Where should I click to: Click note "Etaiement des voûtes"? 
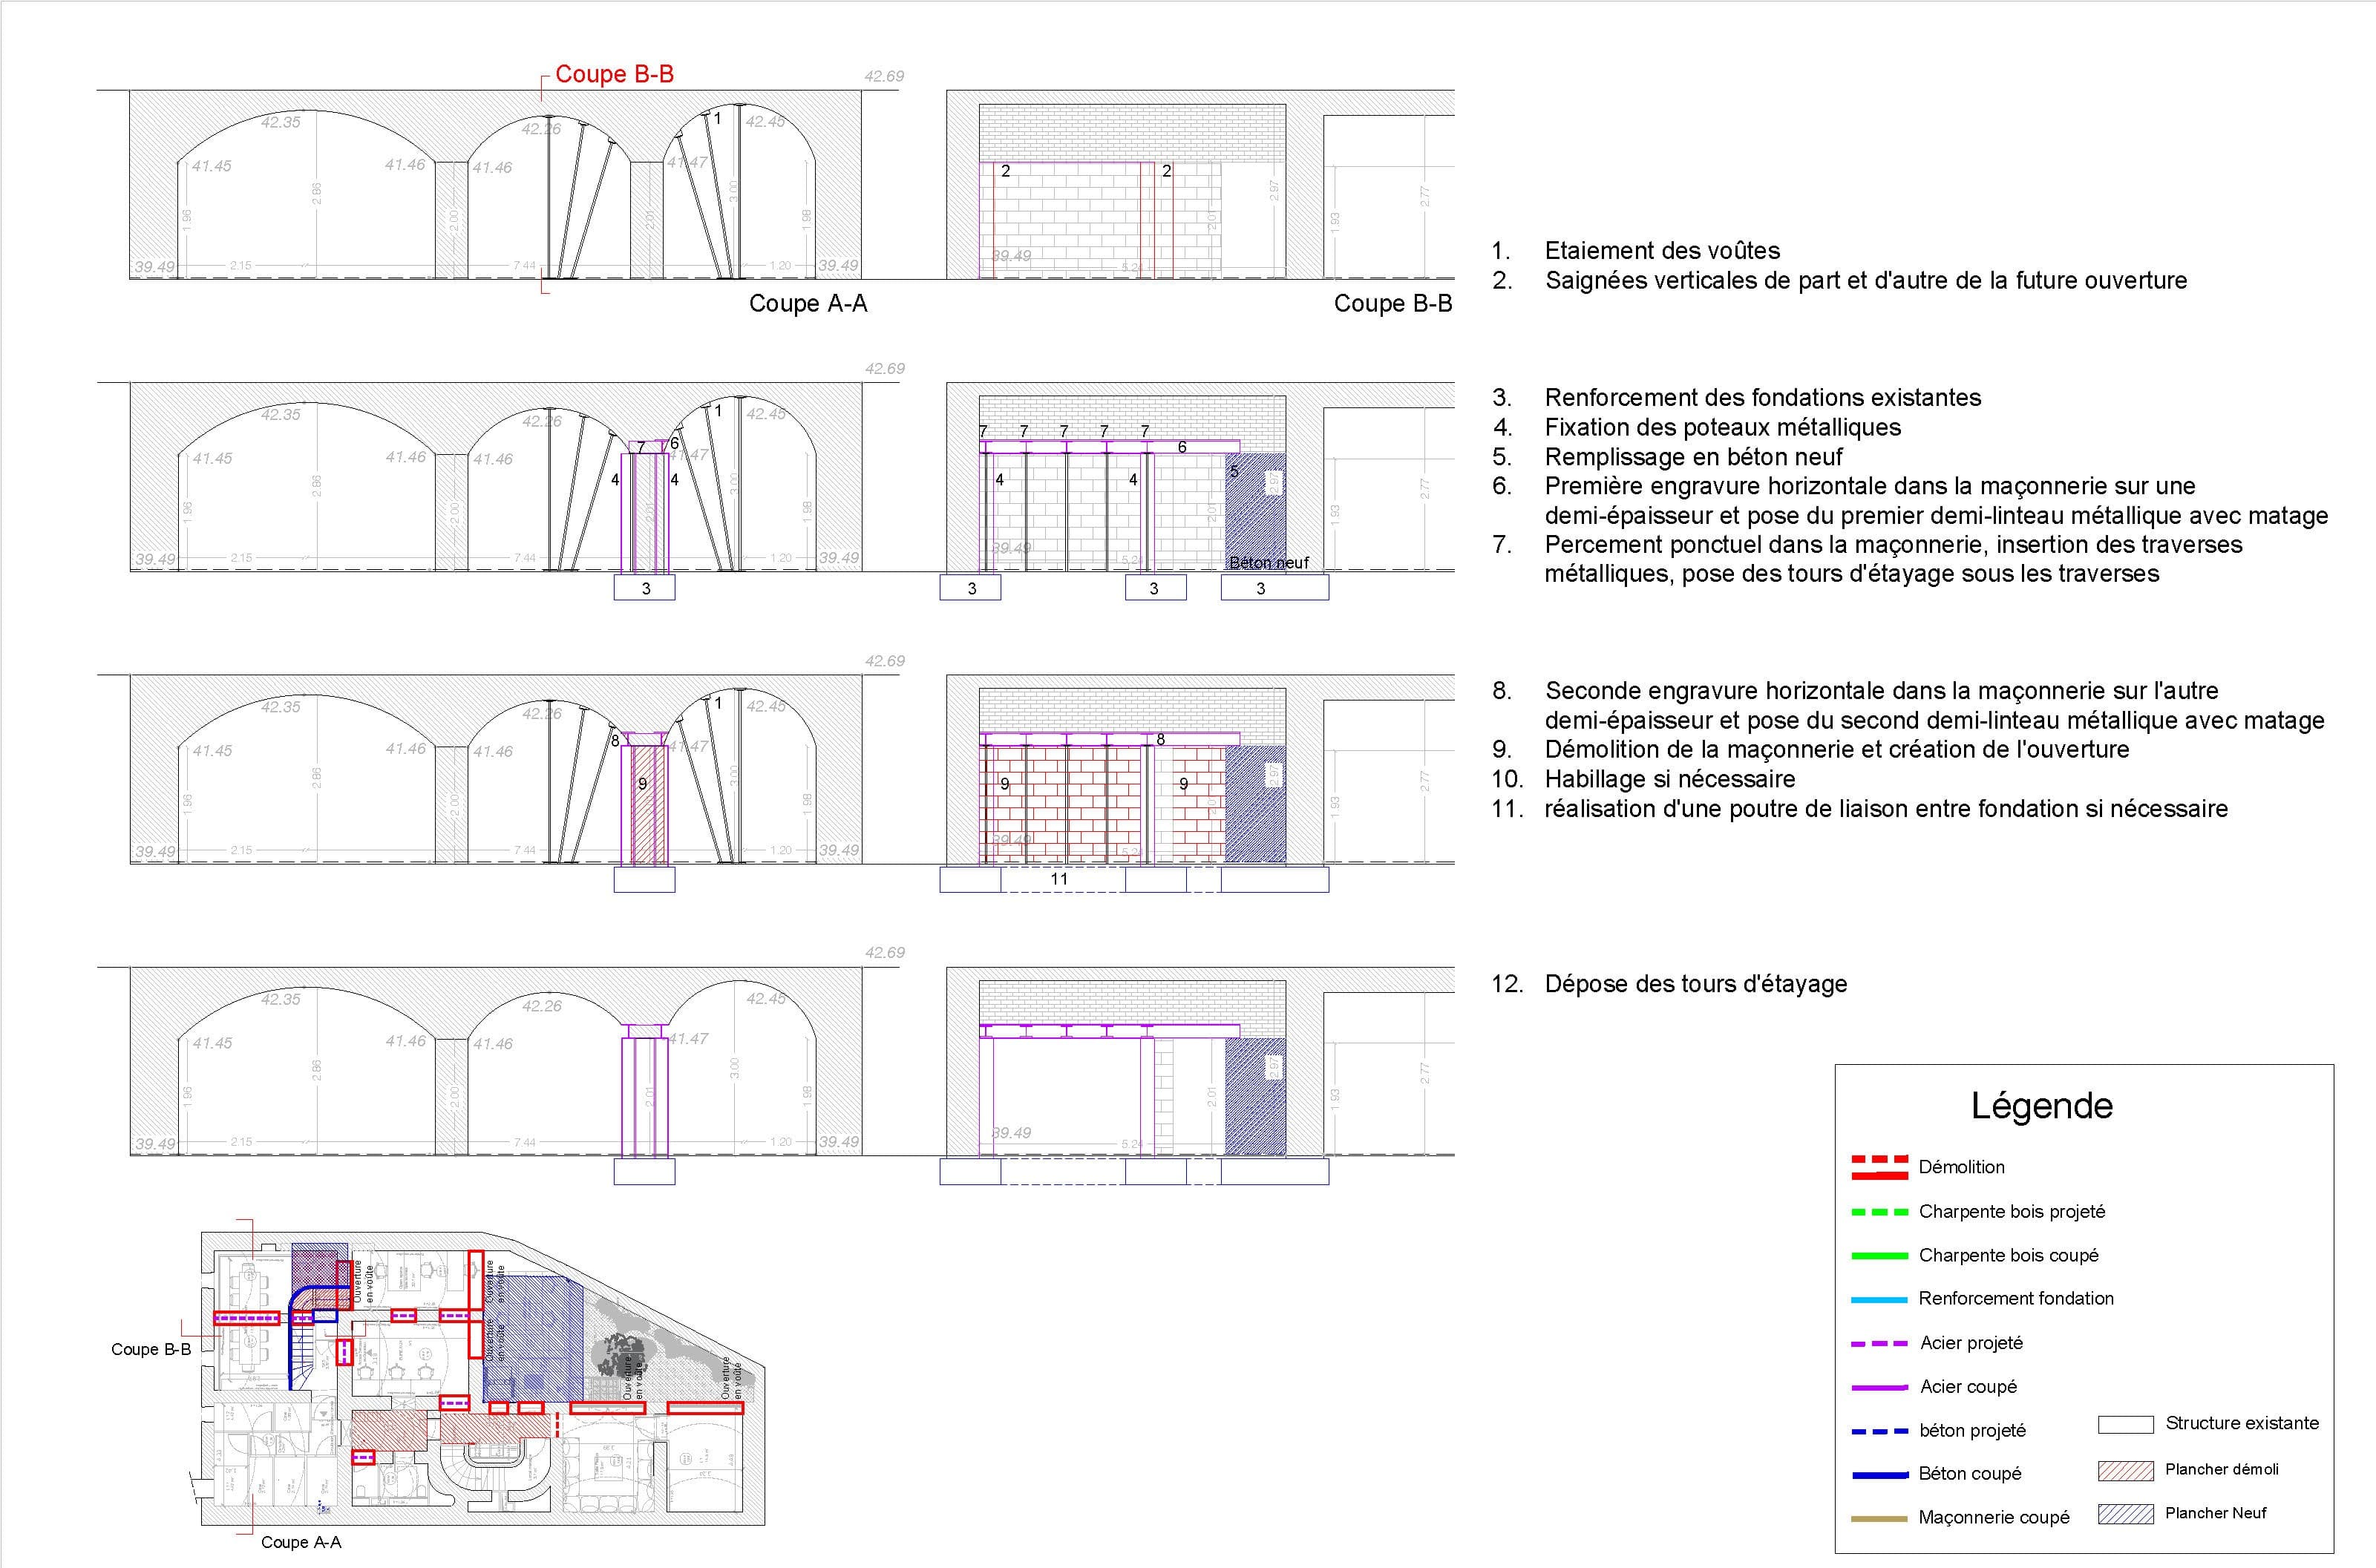[1662, 251]
